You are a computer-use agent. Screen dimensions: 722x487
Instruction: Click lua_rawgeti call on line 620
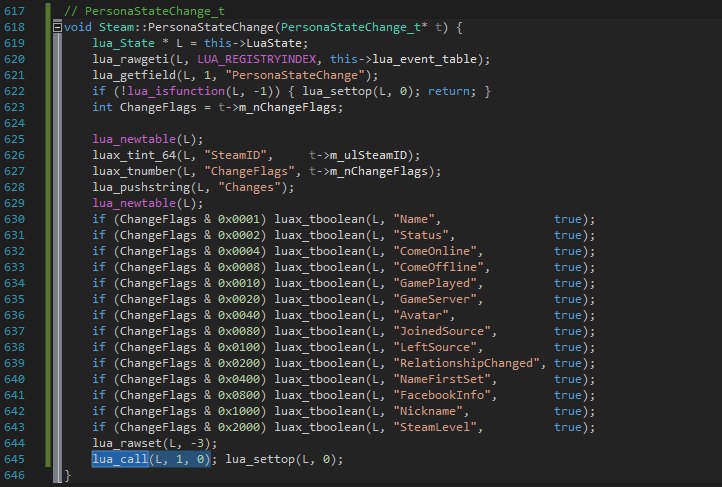[130, 59]
